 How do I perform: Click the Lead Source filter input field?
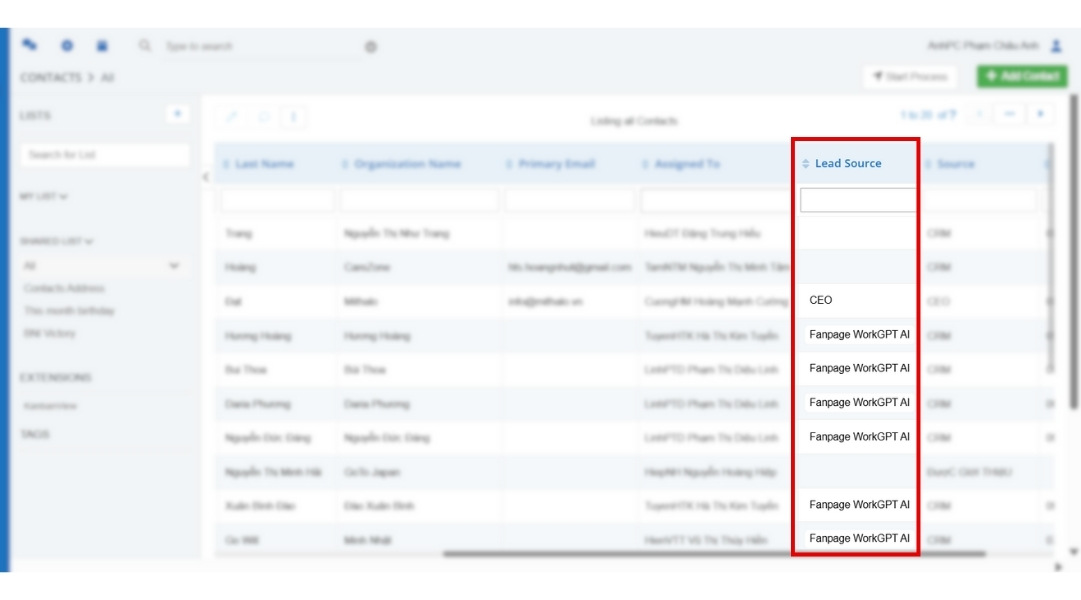pos(857,200)
